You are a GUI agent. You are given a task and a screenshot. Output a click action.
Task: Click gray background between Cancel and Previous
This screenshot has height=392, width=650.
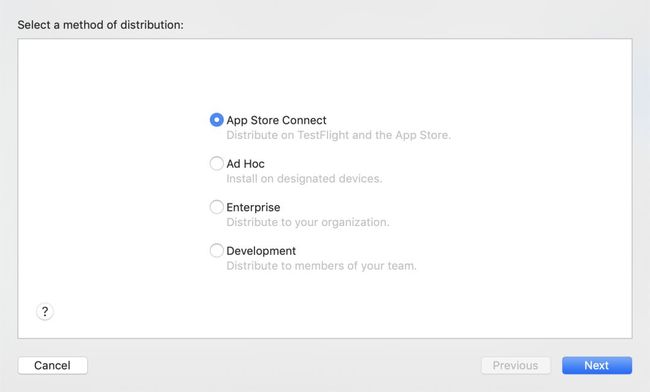284,365
